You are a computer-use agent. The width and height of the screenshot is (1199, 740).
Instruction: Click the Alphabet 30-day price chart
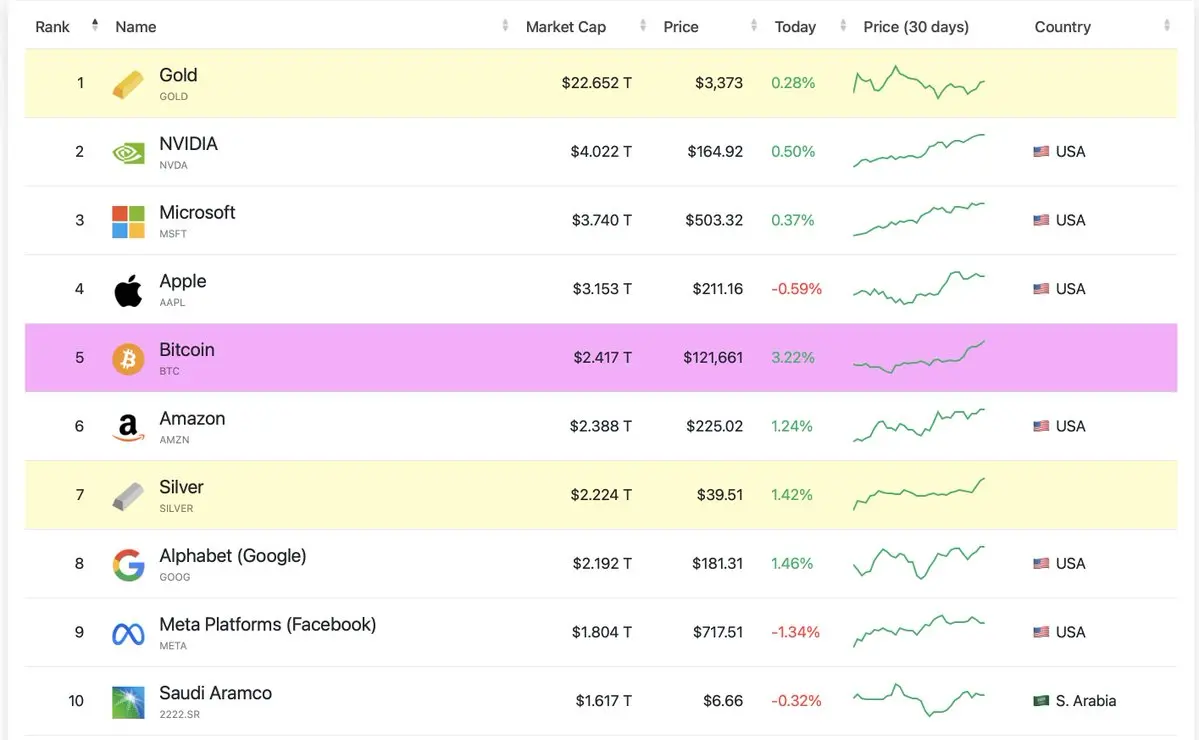pos(918,563)
